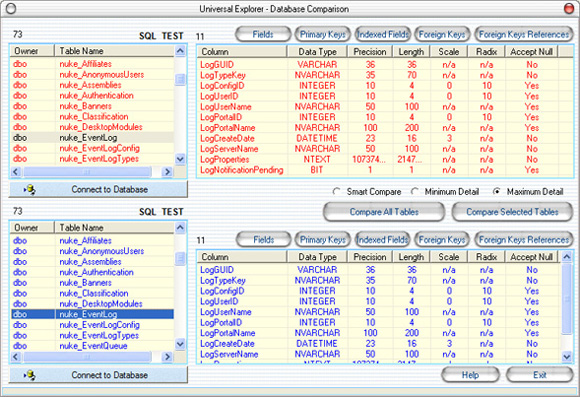
Task: Open lower Foreign Keys References tab
Action: 524,240
